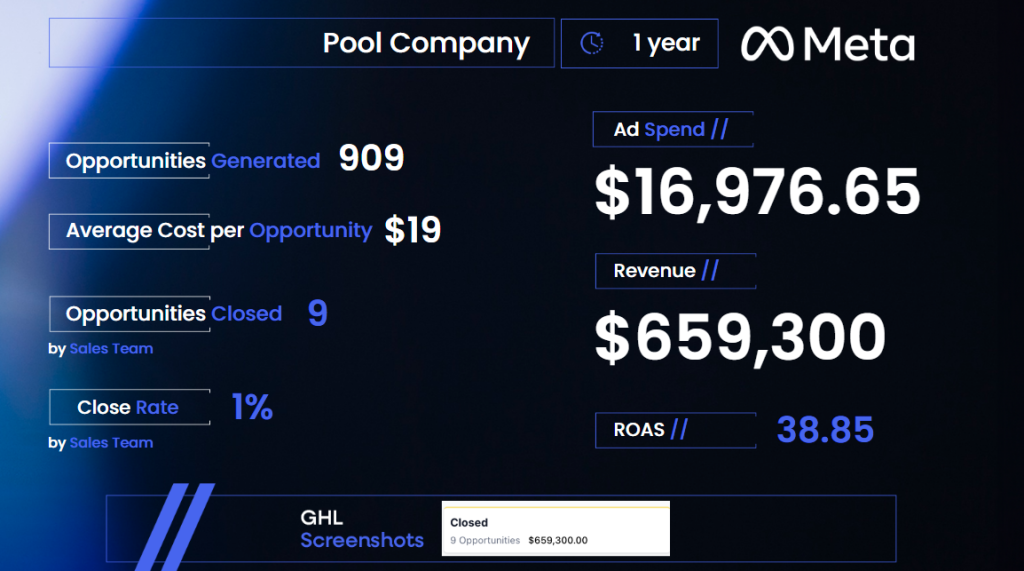Click the large blue double-slash graphic at bottom

click(174, 526)
